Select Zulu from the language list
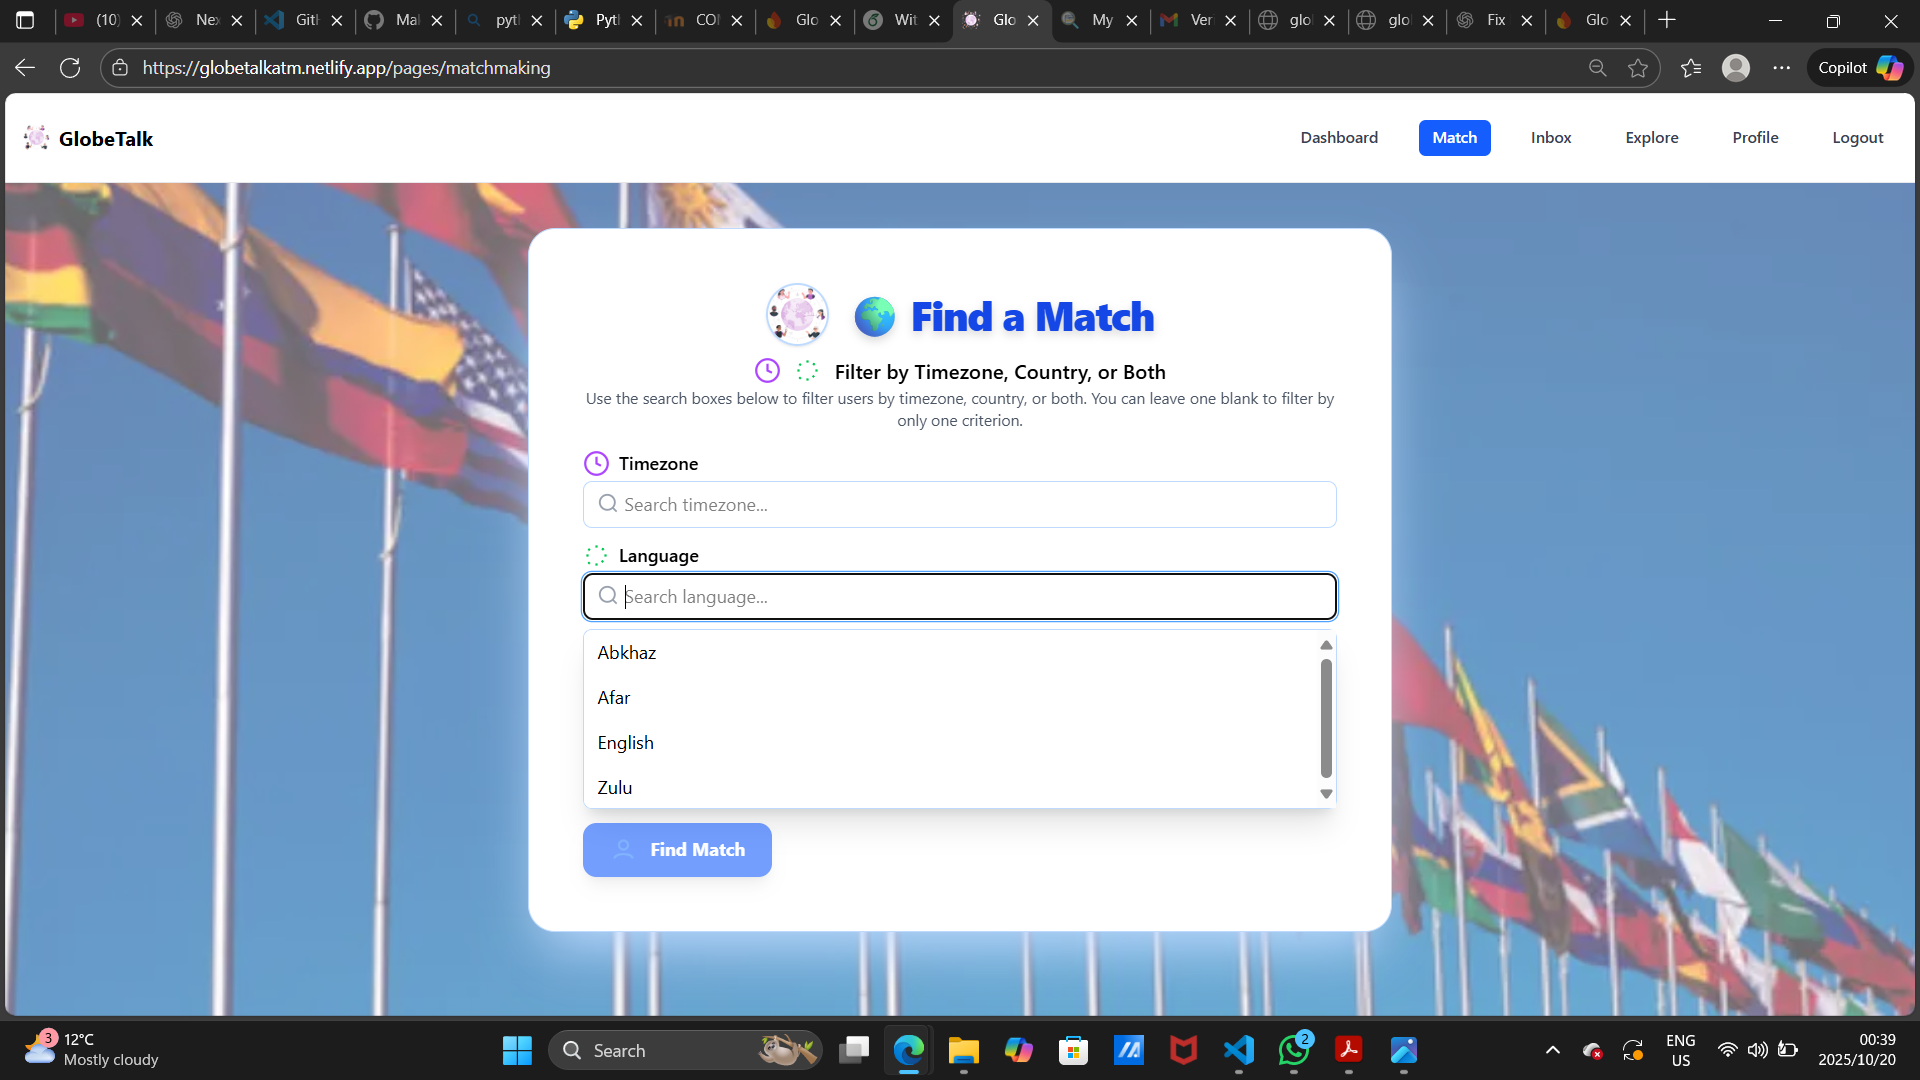This screenshot has width=1920, height=1080. click(x=614, y=787)
